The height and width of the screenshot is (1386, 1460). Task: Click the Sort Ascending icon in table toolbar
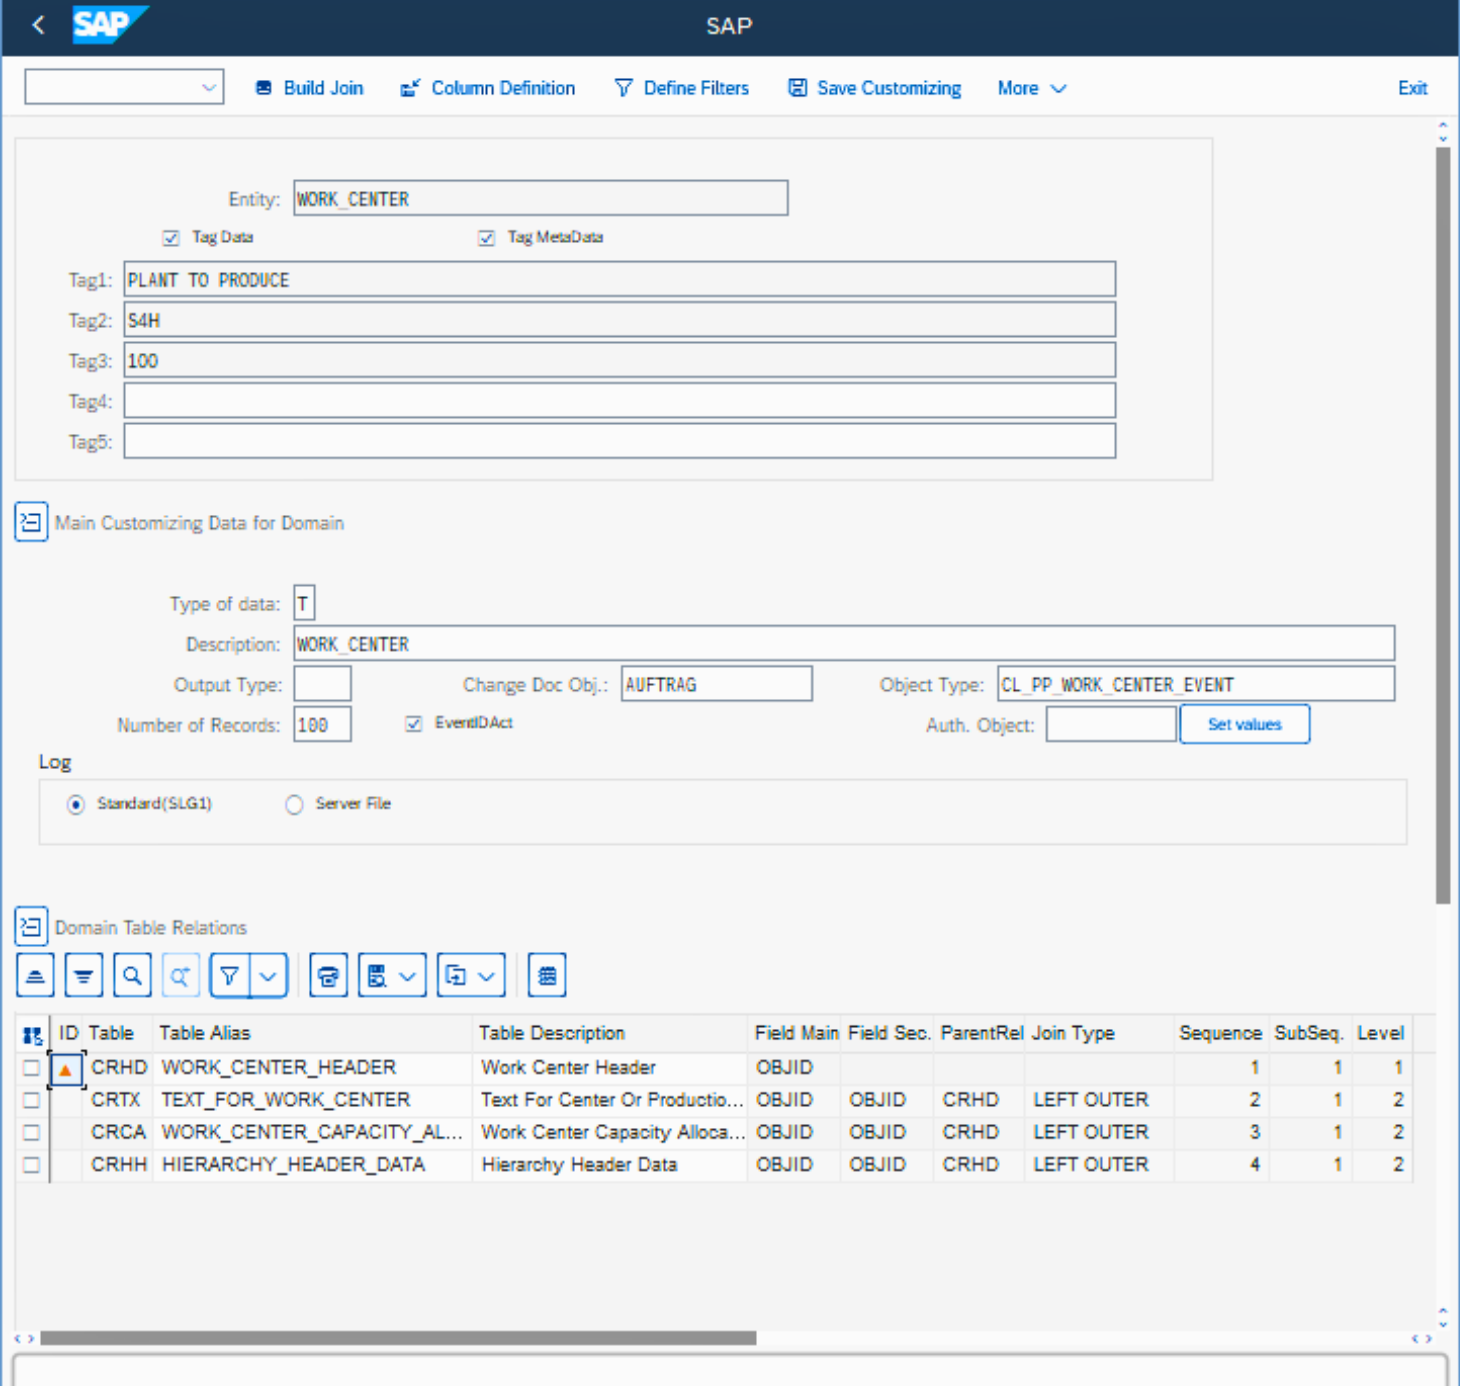[35, 976]
